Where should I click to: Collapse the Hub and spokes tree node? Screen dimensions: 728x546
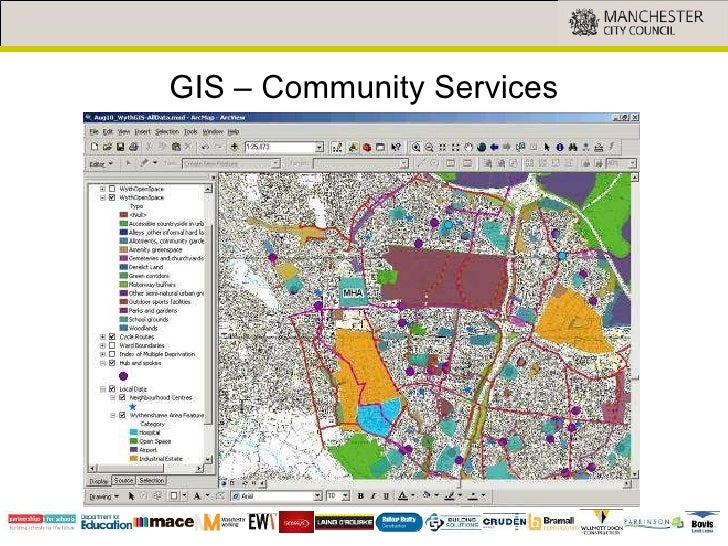103,363
